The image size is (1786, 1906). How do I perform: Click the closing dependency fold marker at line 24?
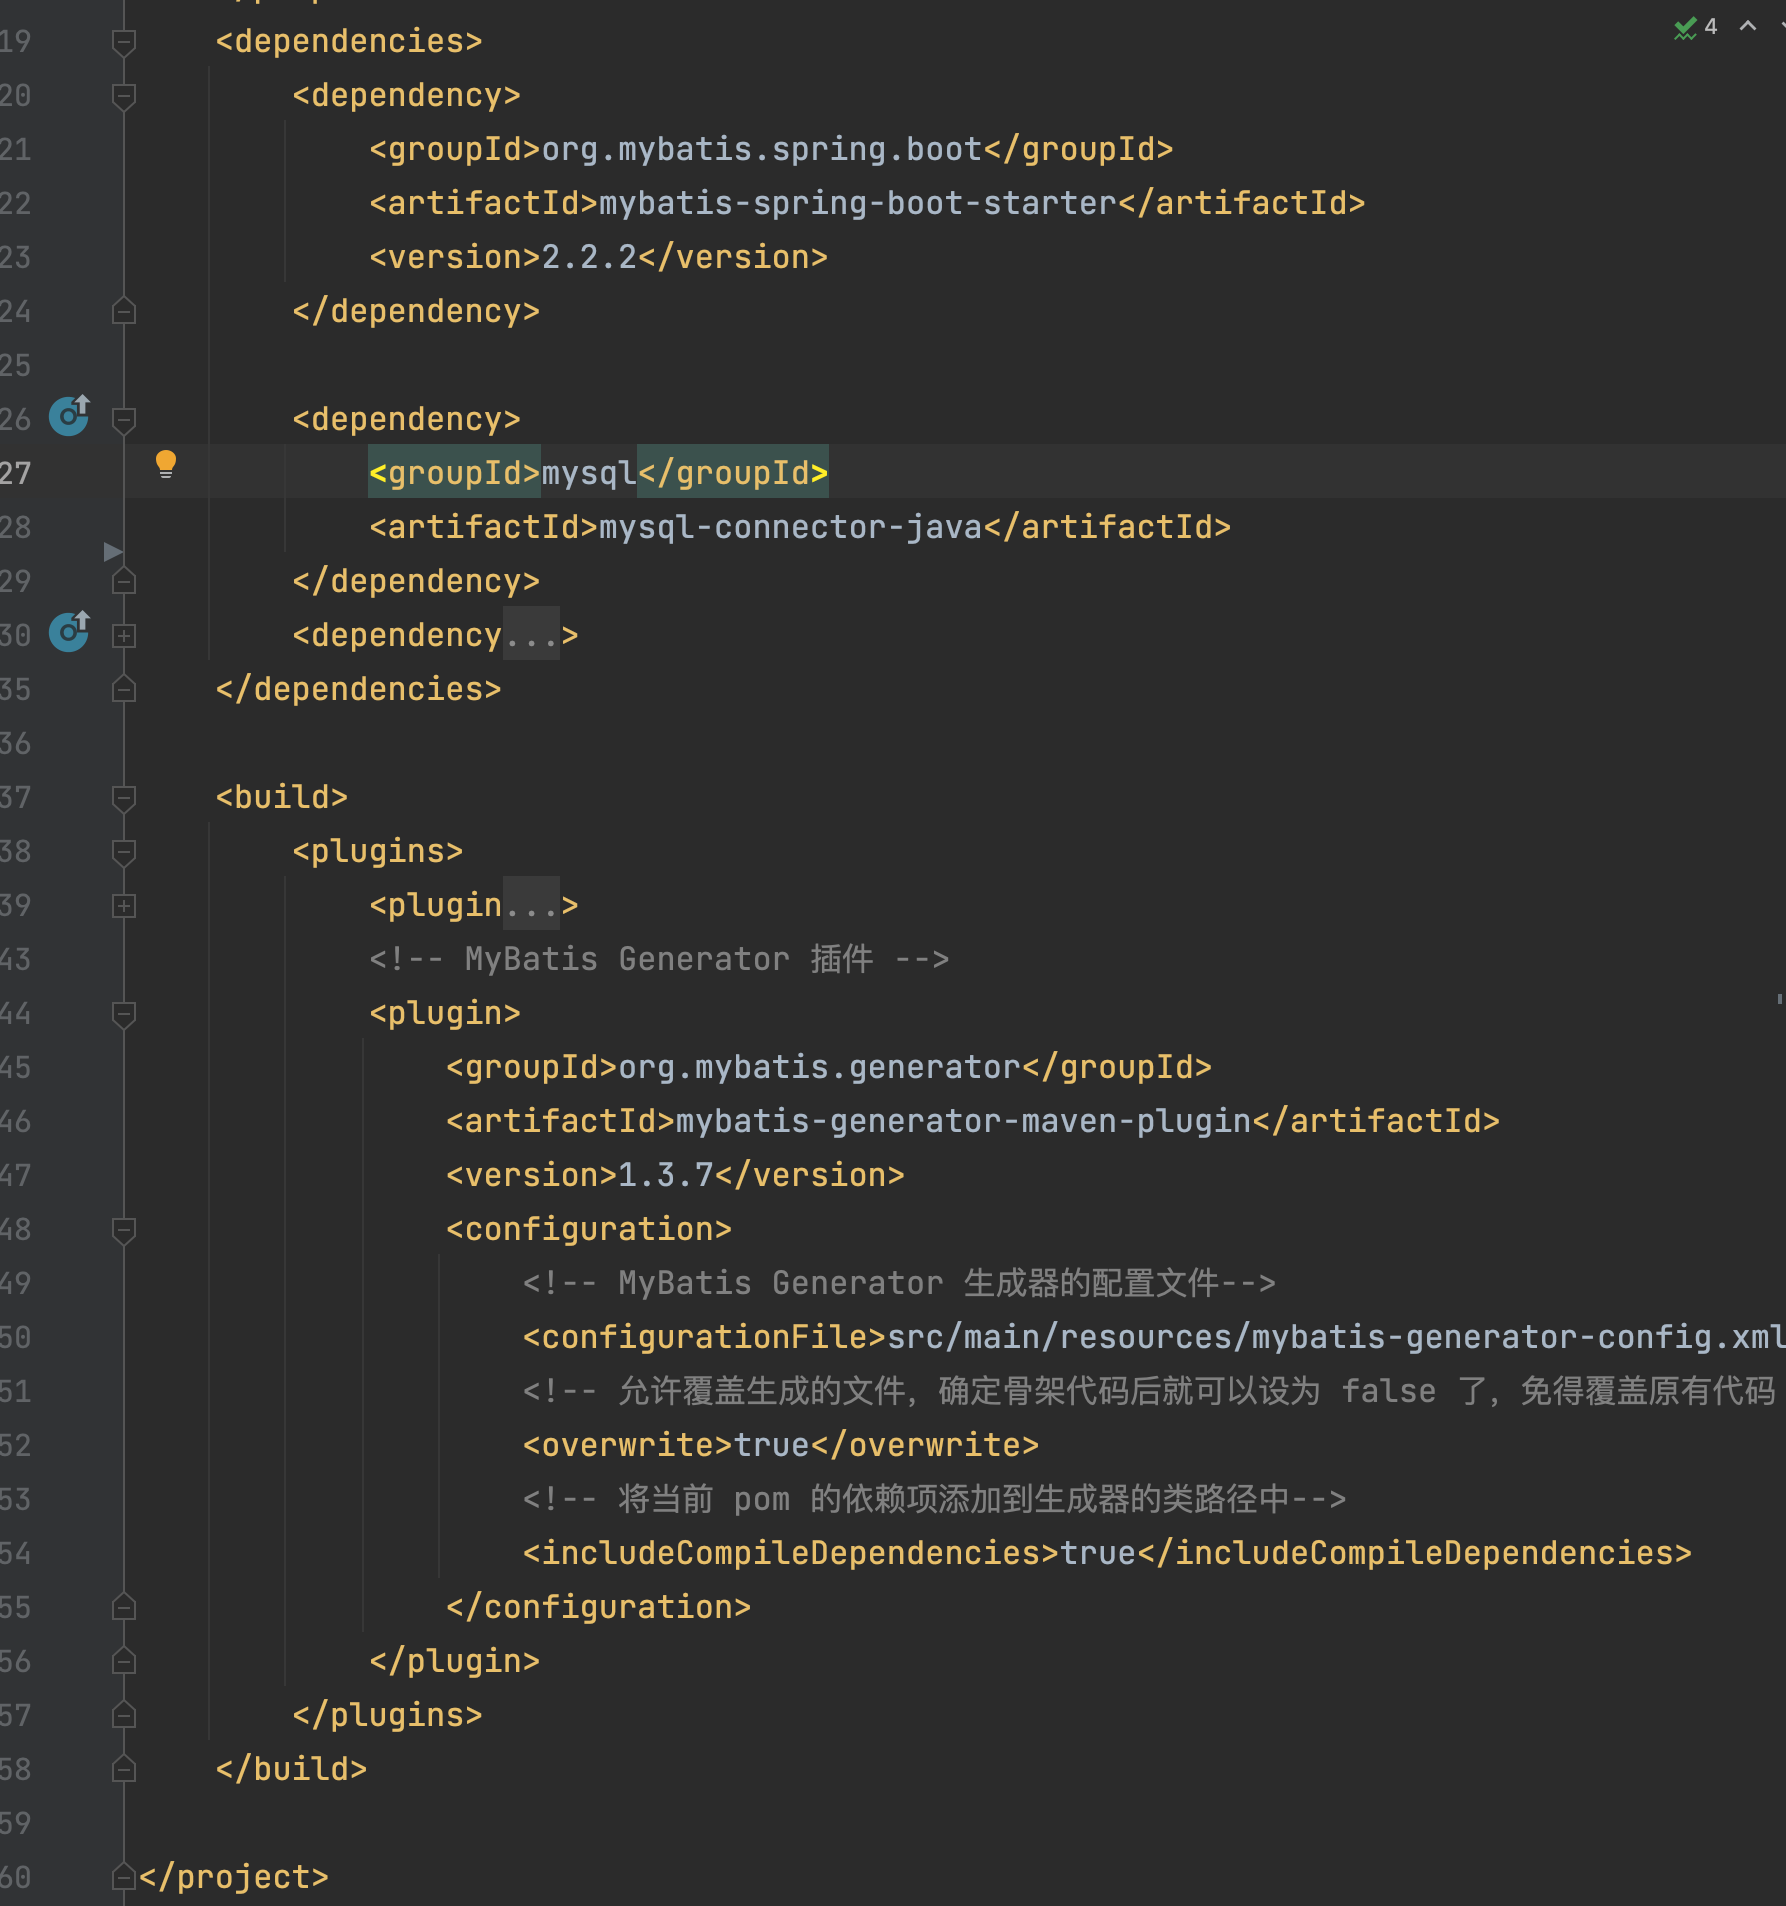point(124,312)
